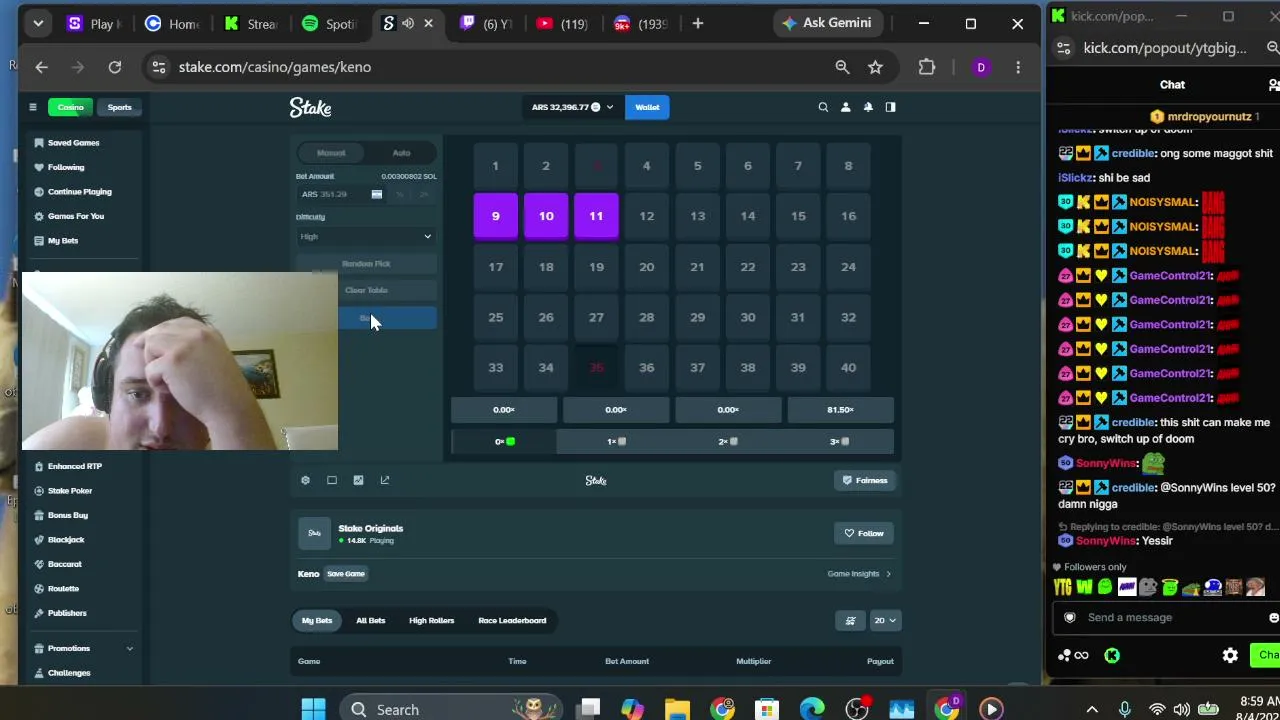1280x720 pixels.
Task: Deselect Keno number 11
Action: click(x=596, y=216)
